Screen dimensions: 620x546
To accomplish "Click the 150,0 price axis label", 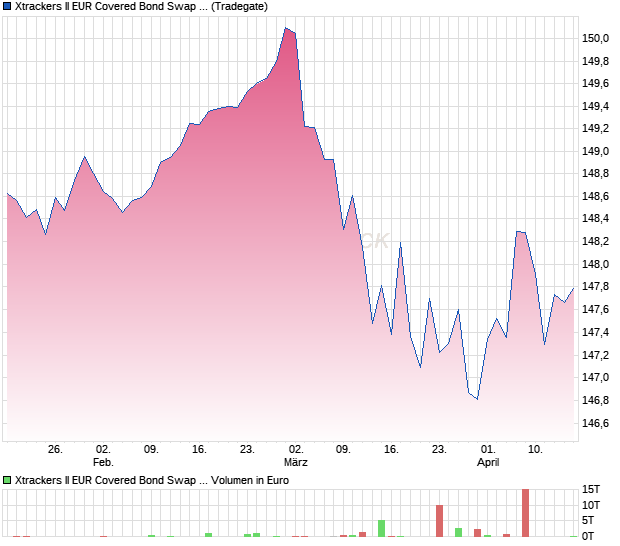I will pos(595,39).
